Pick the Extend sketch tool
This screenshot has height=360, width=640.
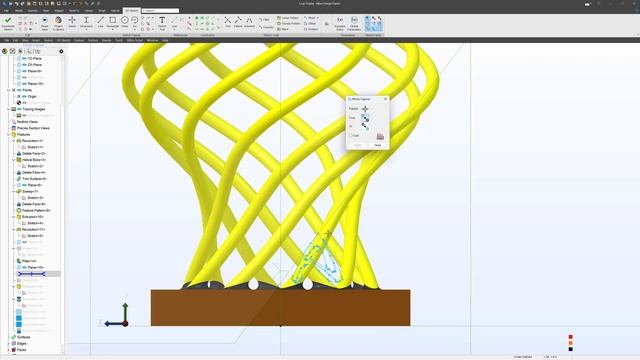238,22
